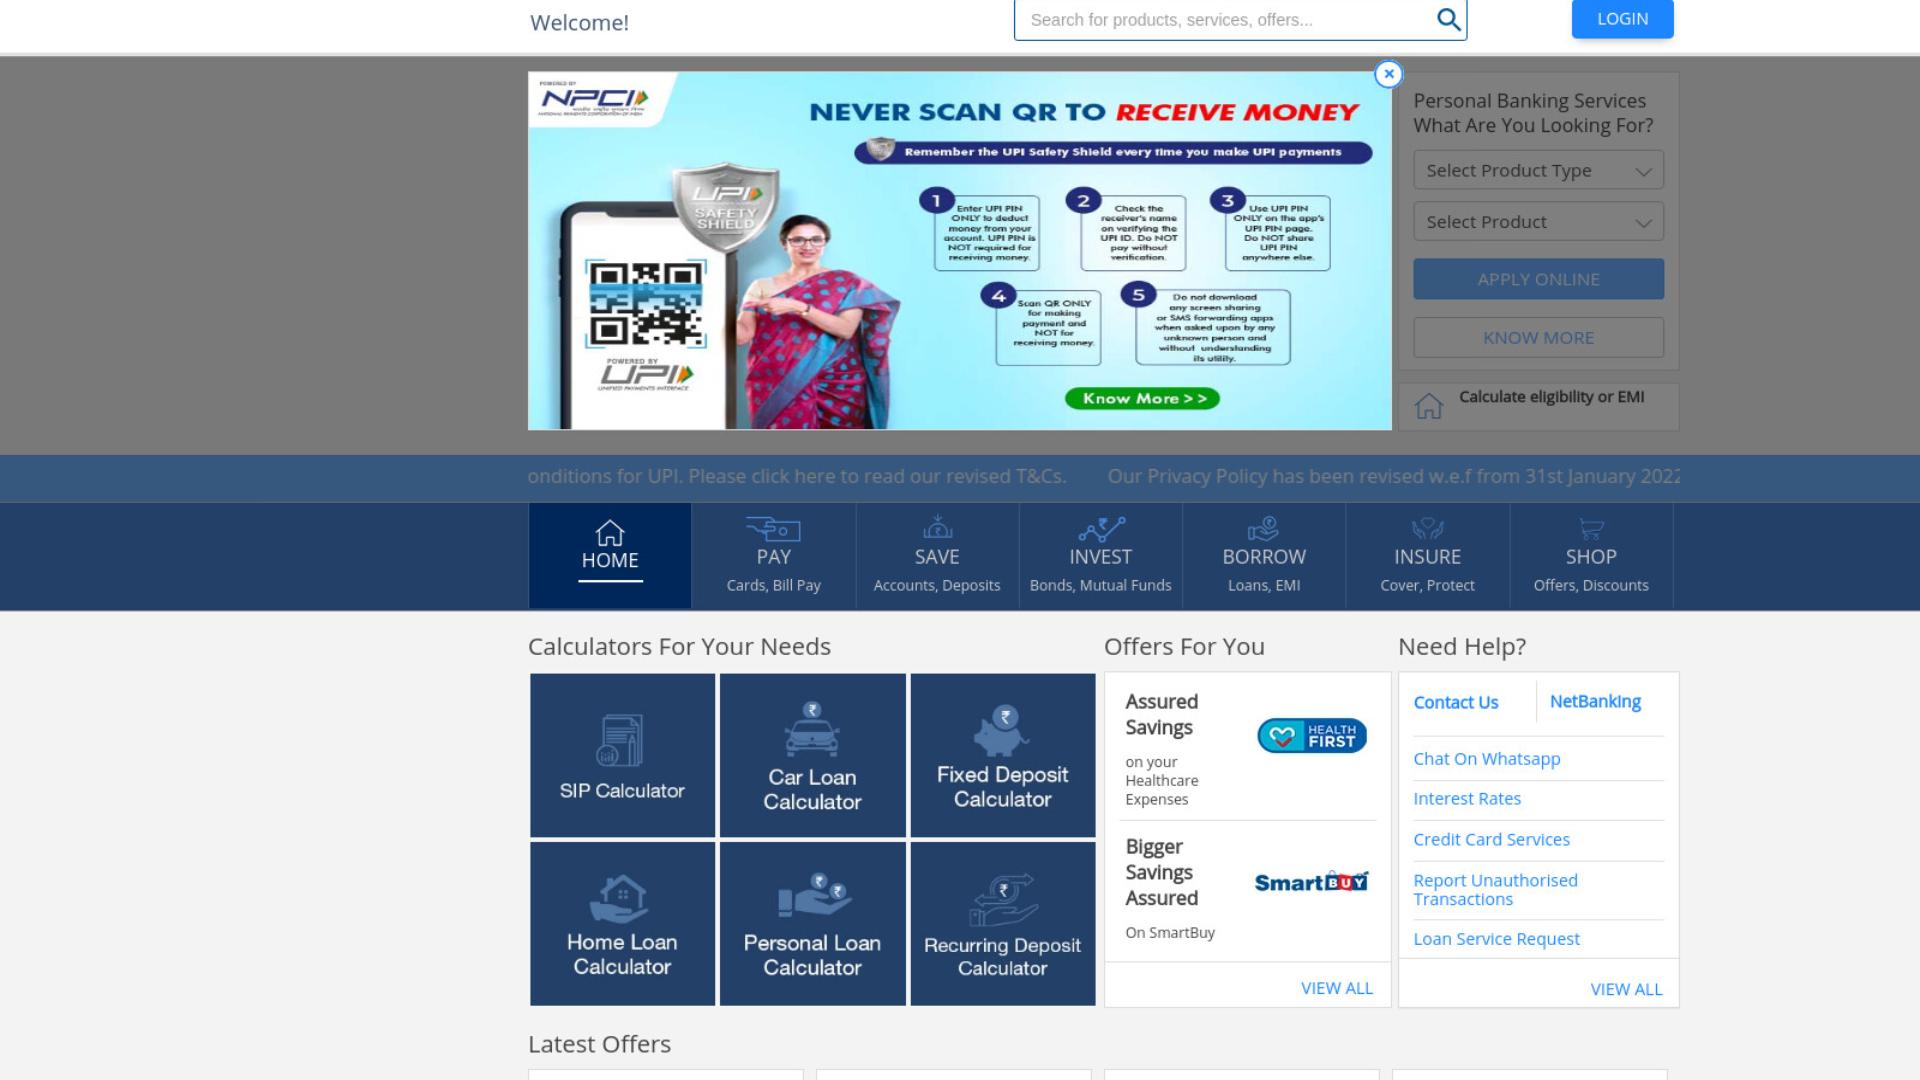Click the Invest chart icon

[x=1101, y=528]
